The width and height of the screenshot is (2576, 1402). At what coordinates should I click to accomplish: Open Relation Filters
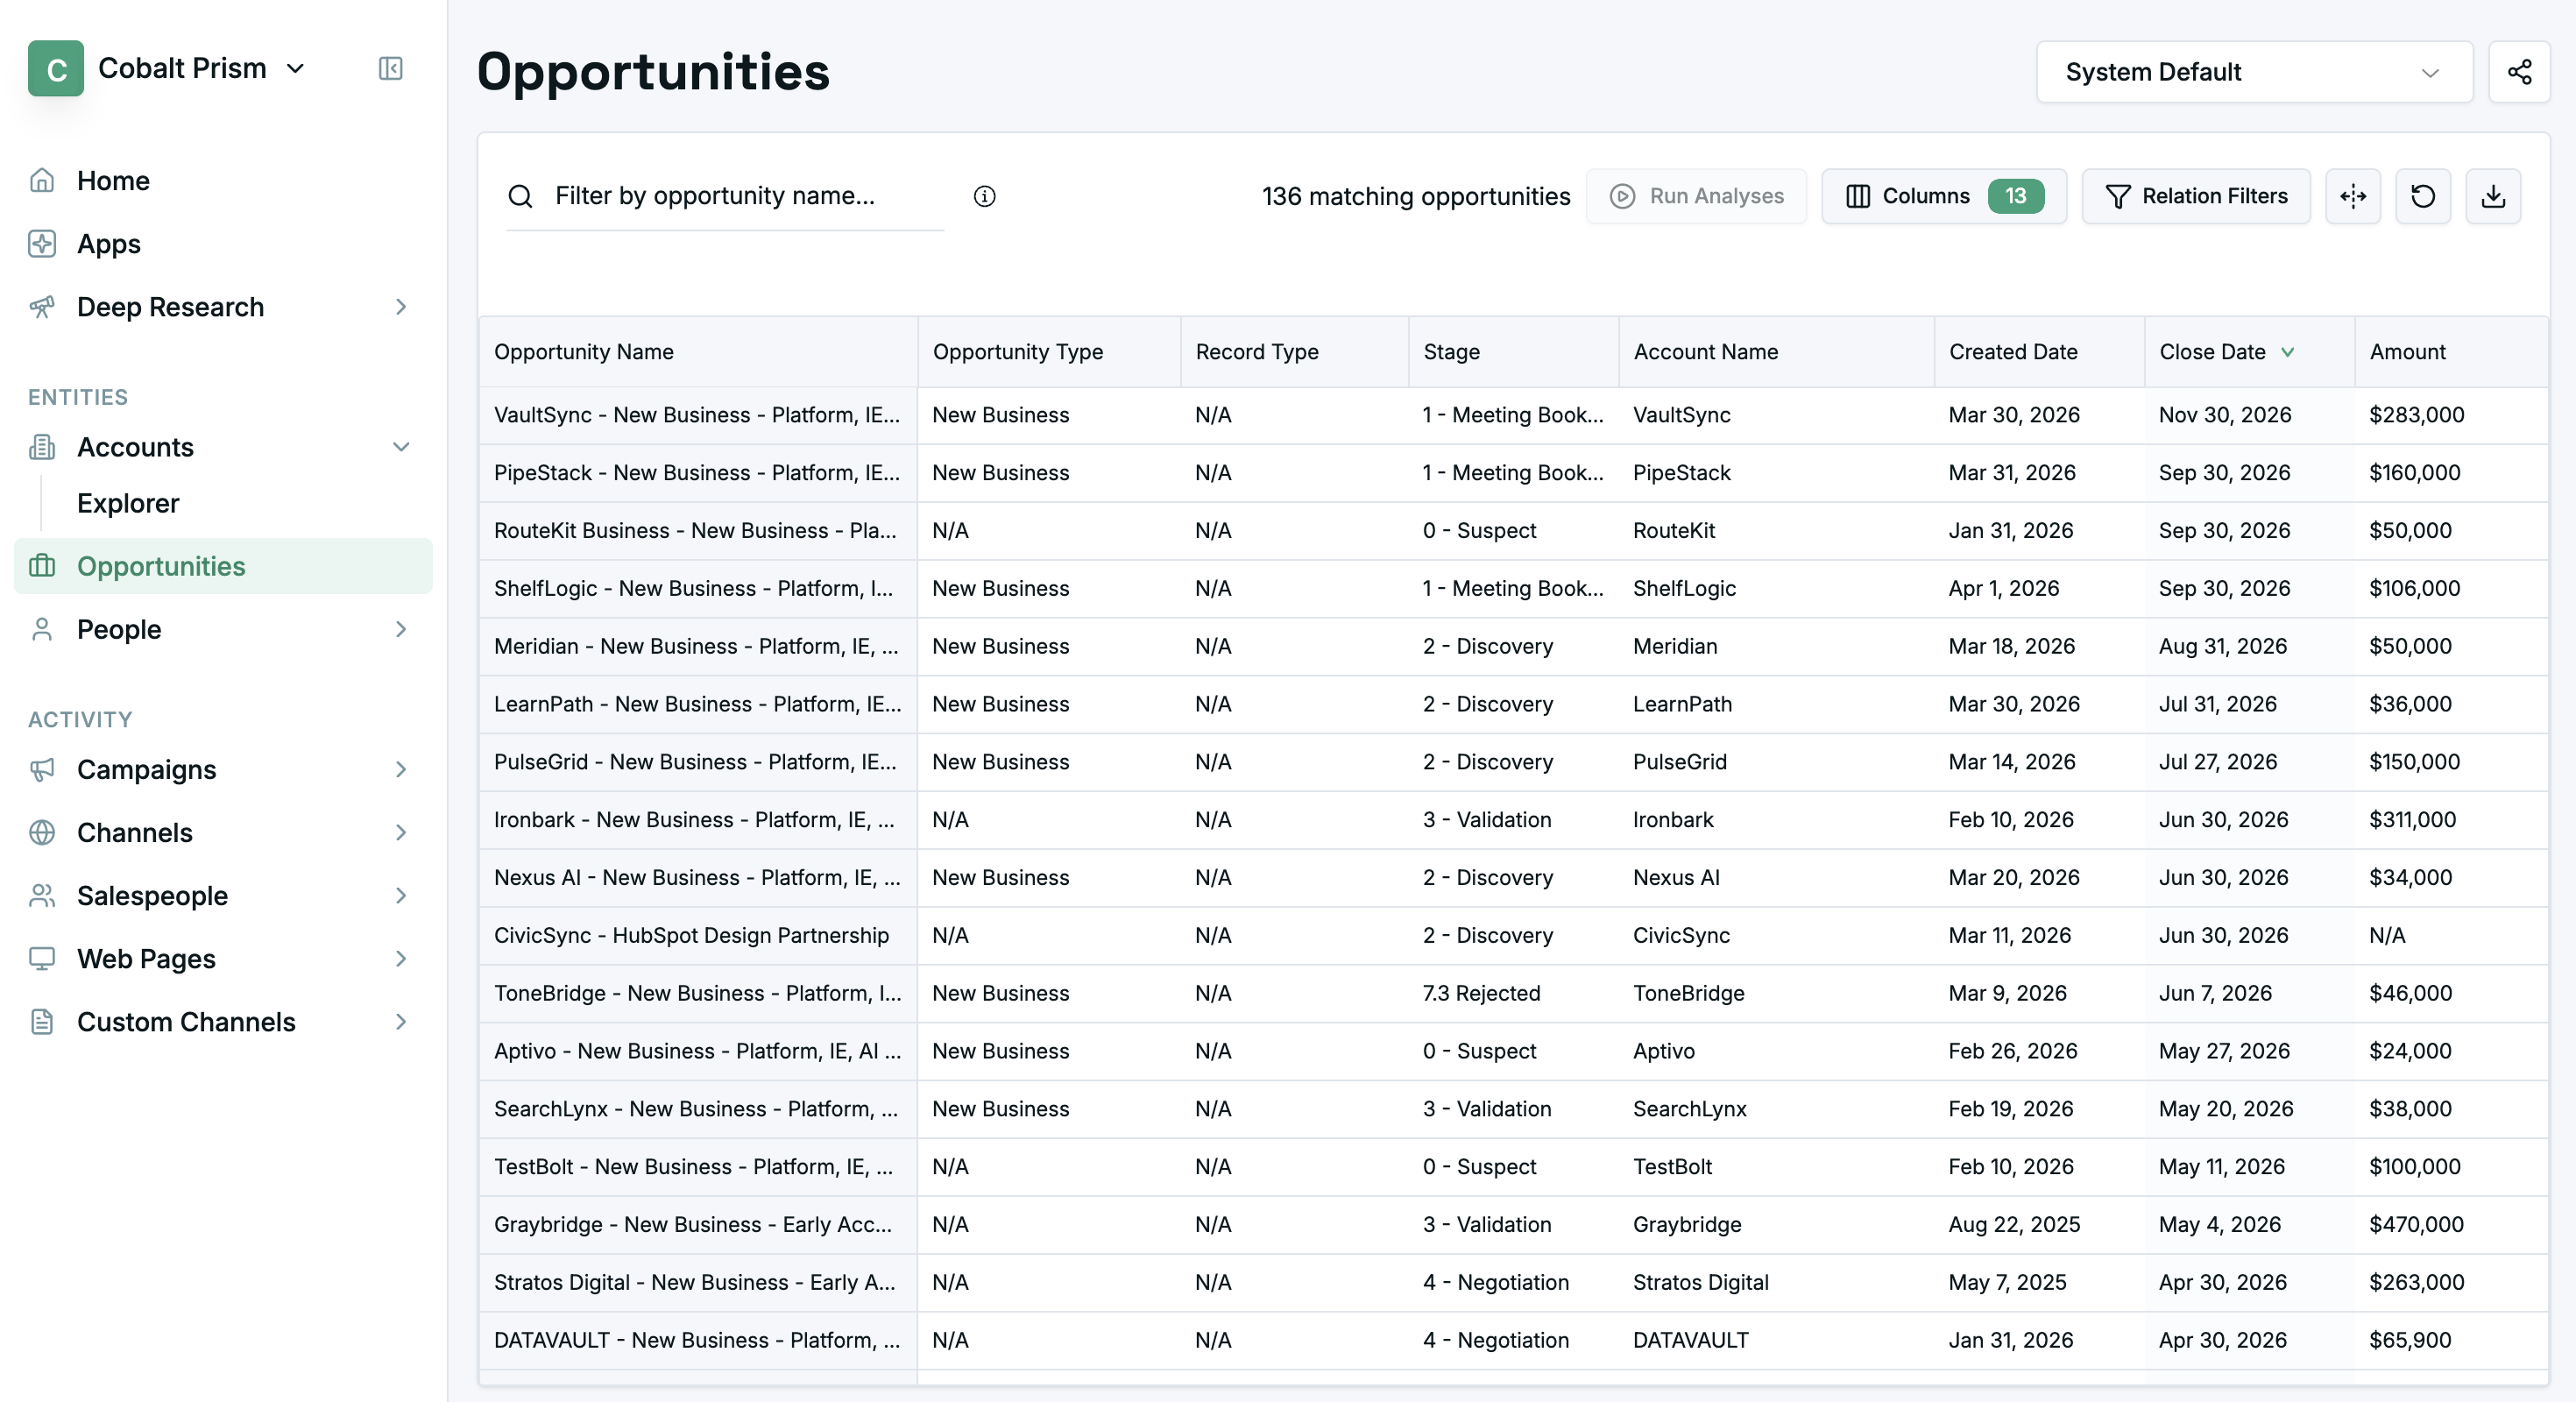[x=2195, y=196]
